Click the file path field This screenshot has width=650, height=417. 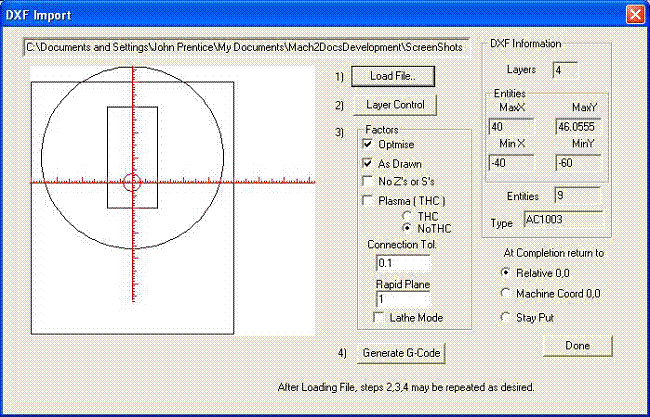pos(246,48)
